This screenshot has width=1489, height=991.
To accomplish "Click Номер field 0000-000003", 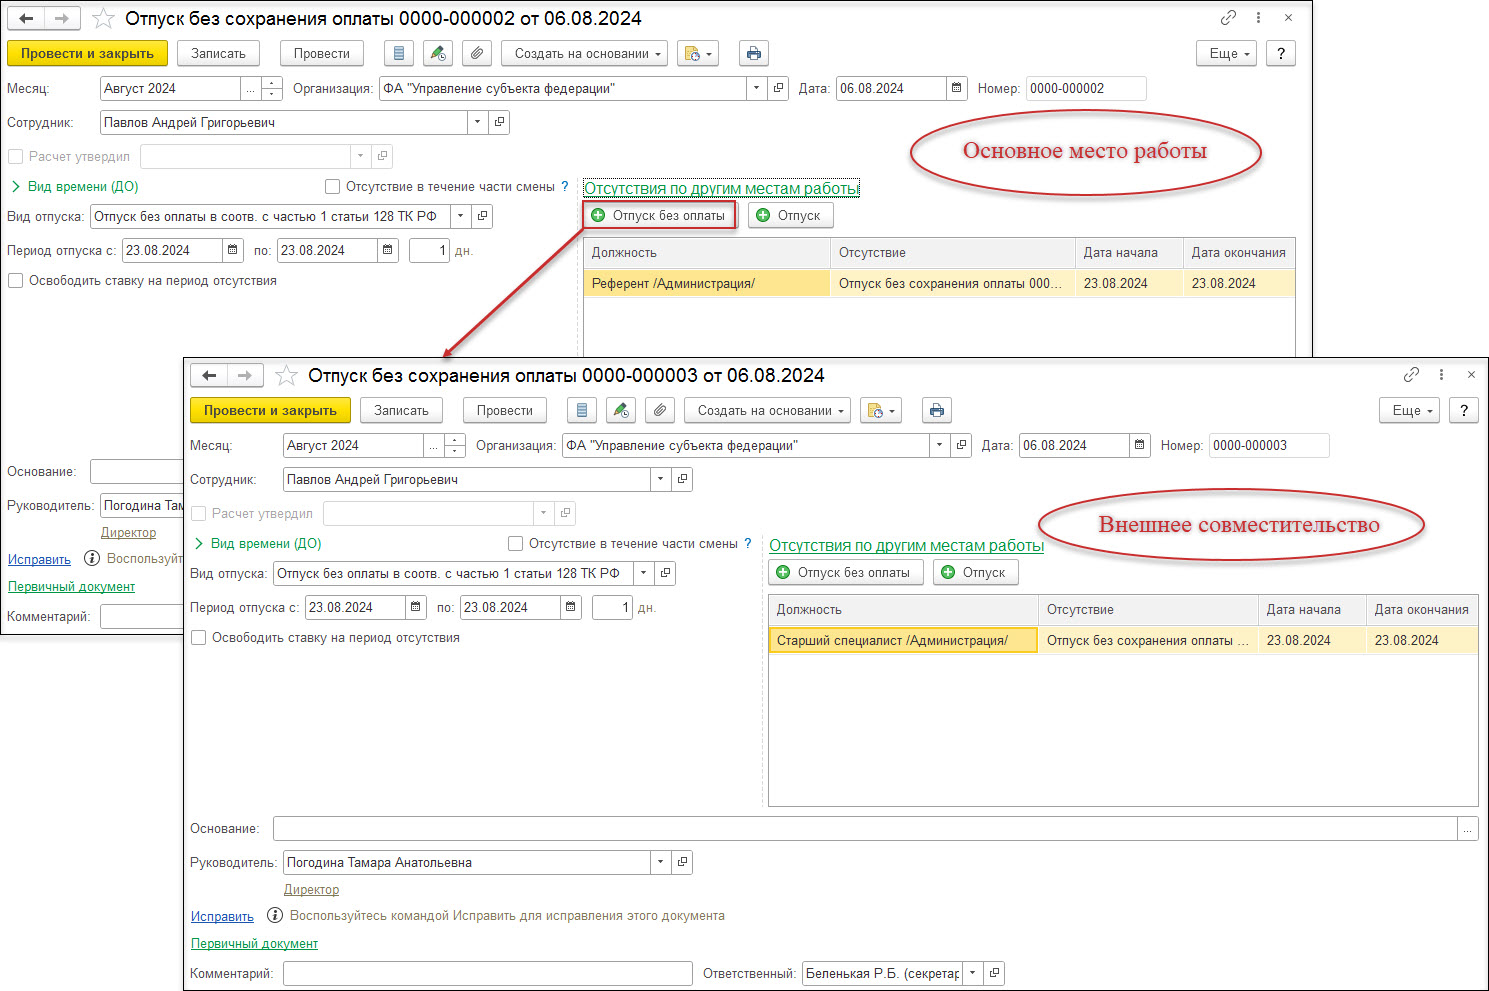I will [x=1269, y=446].
